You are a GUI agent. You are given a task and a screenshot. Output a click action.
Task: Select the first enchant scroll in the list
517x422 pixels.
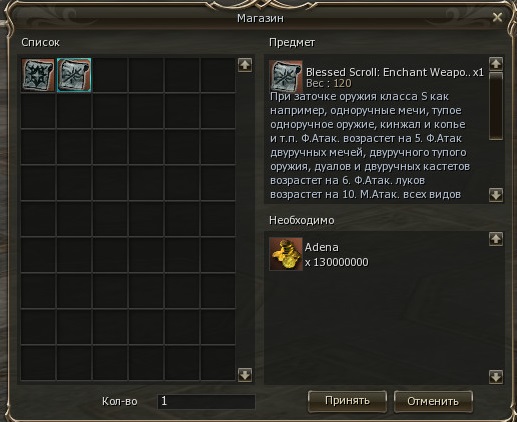(38, 75)
